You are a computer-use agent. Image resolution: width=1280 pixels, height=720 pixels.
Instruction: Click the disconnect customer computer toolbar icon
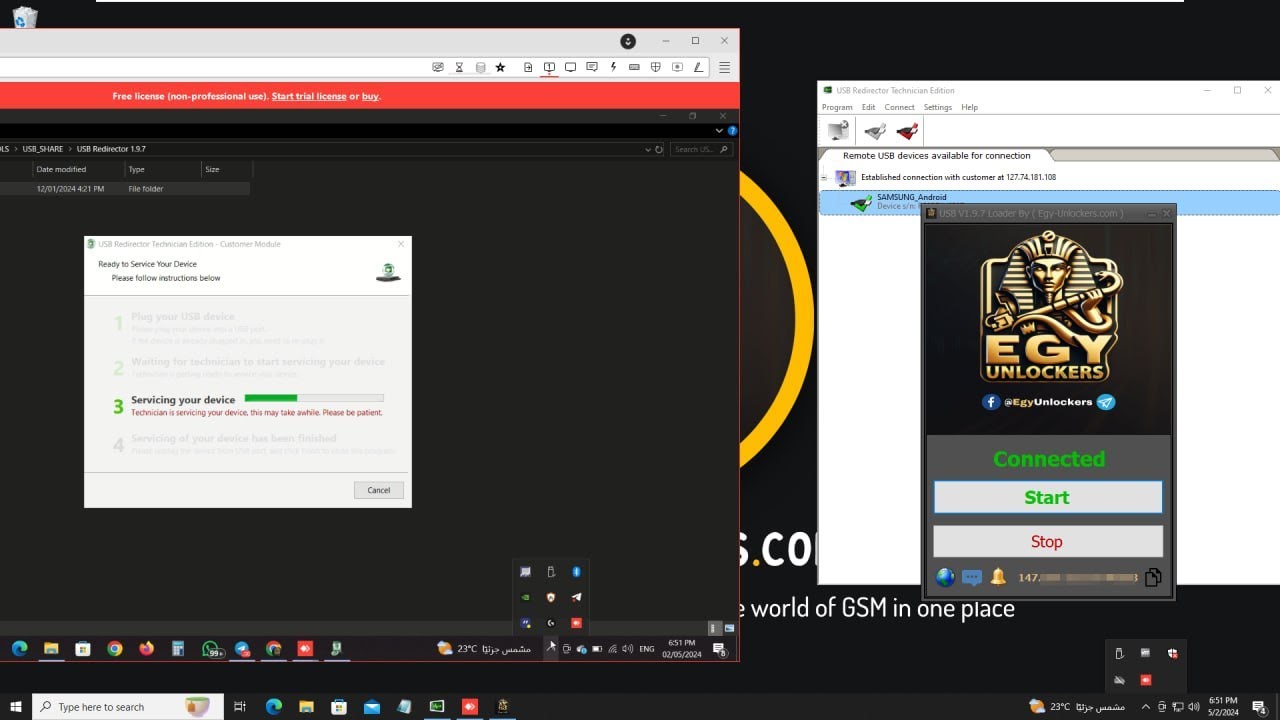(x=838, y=131)
